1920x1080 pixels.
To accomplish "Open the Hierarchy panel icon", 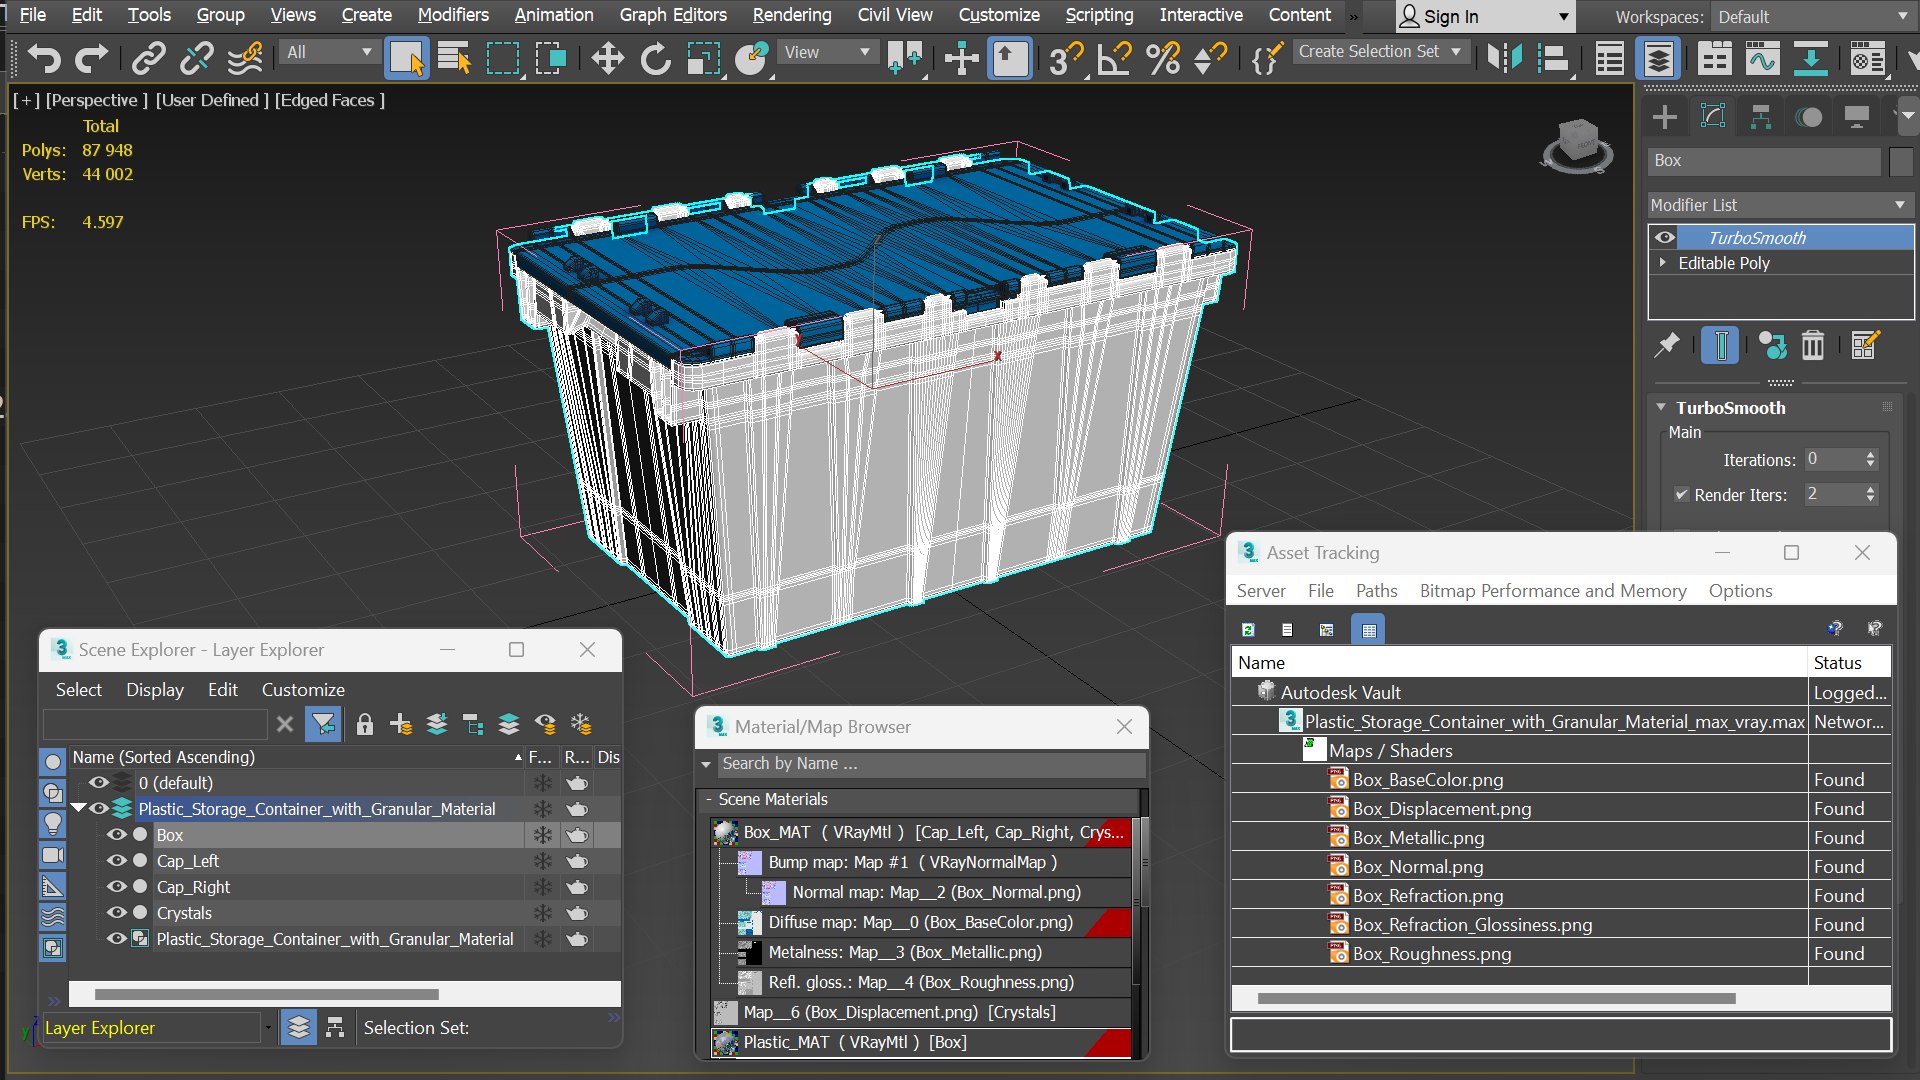I will click(1761, 117).
